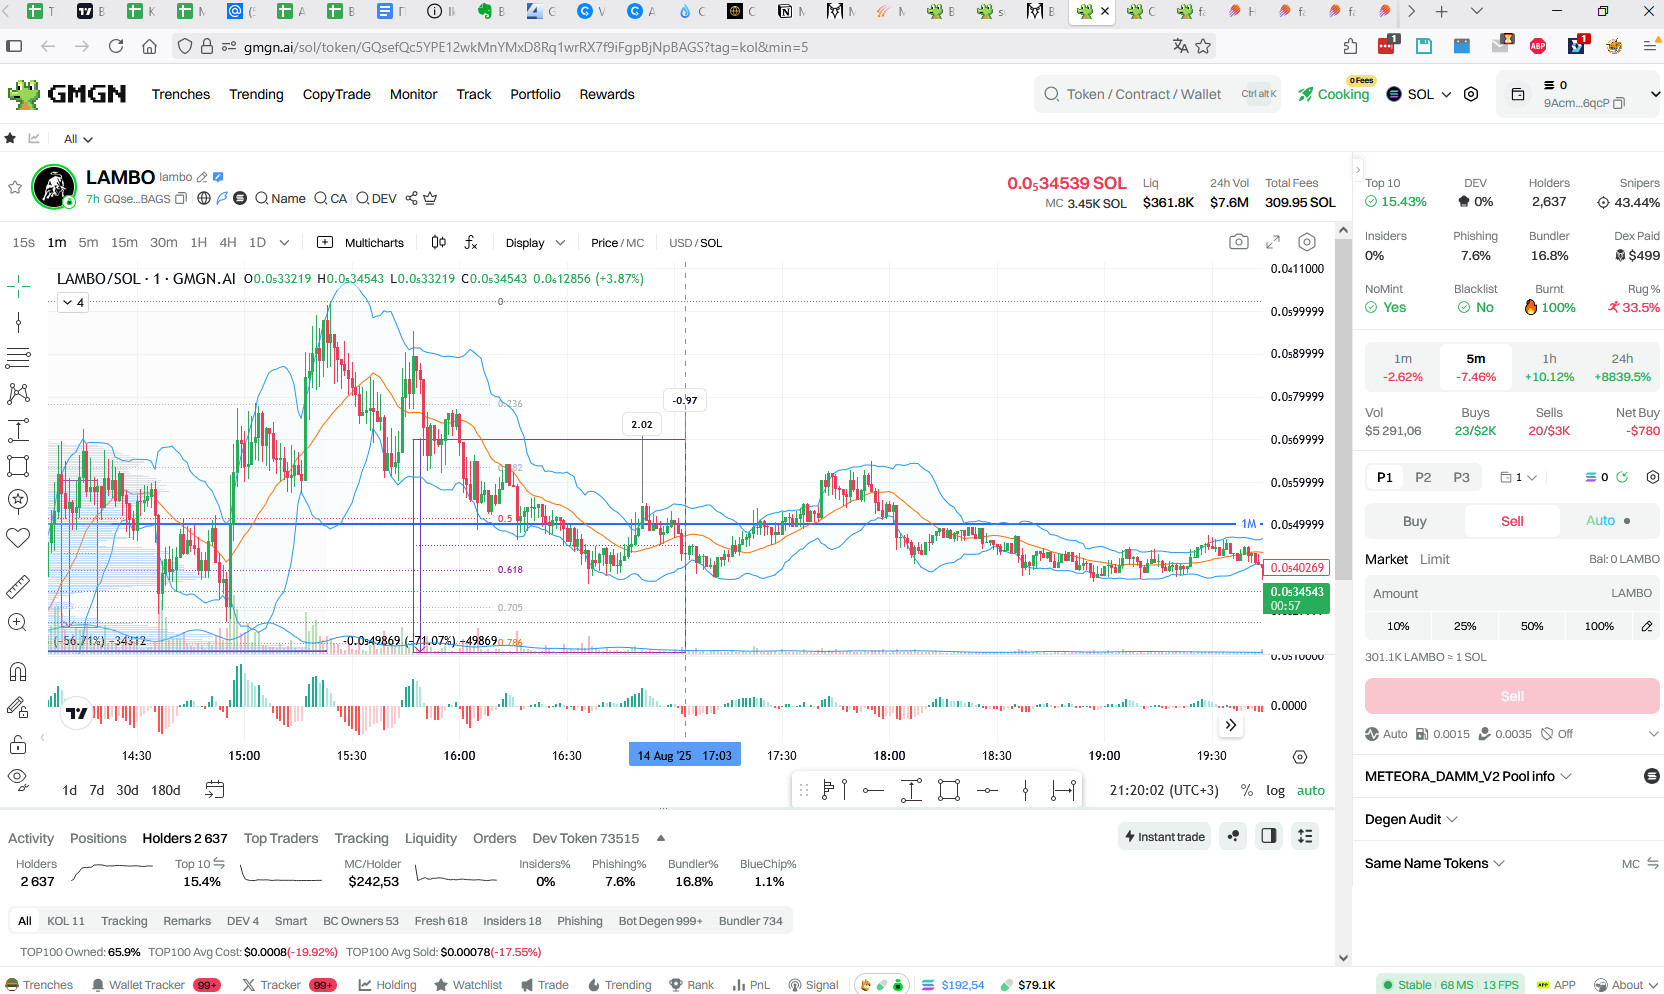Open the chart ruler measure tool
This screenshot has height=994, width=1664.
(x=18, y=587)
